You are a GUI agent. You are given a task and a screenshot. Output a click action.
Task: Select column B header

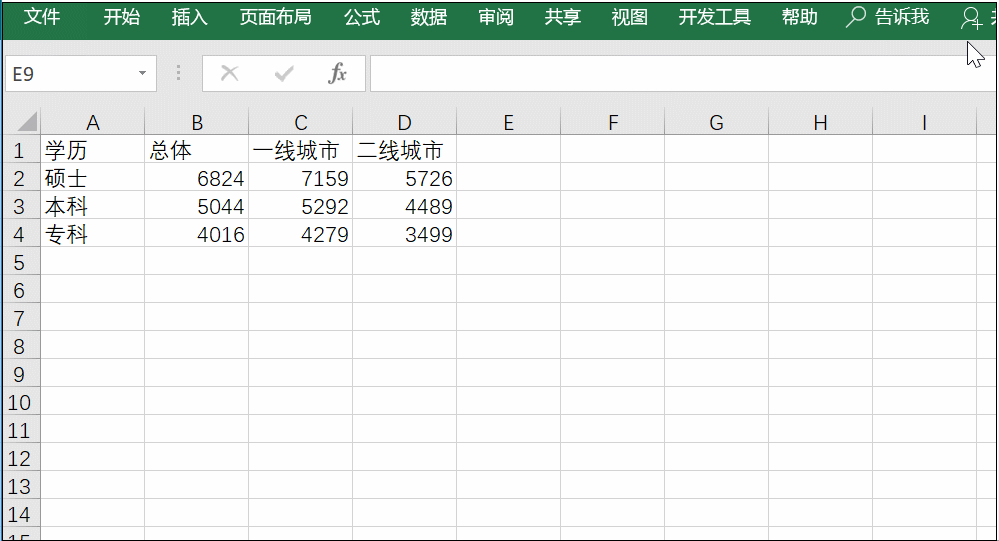pos(197,122)
